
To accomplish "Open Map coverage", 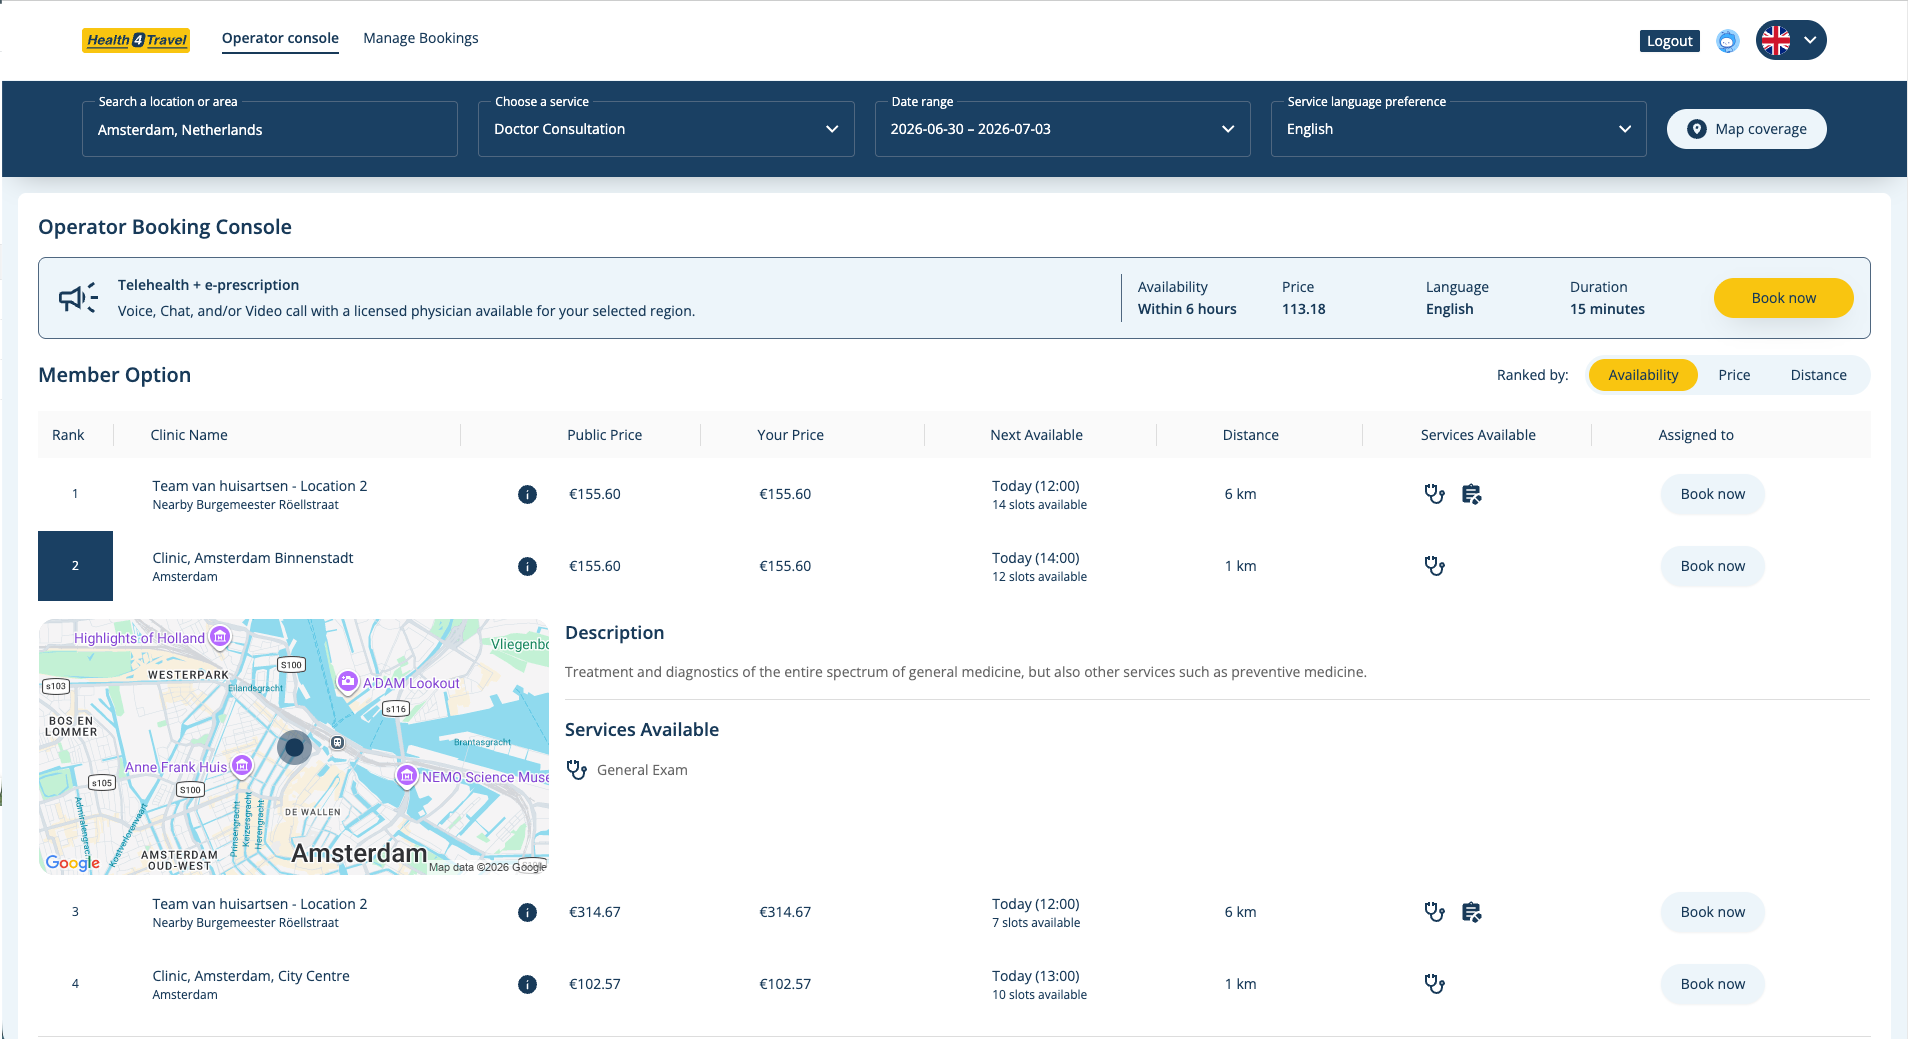I will click(1746, 129).
